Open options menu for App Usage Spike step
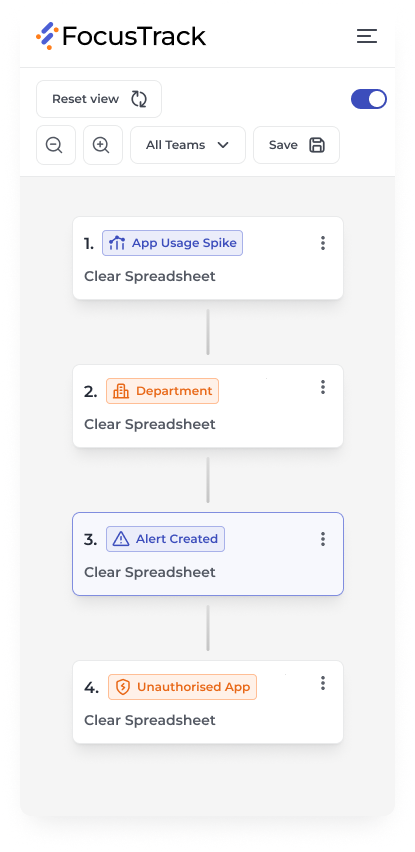The height and width of the screenshot is (852, 415). point(323,243)
